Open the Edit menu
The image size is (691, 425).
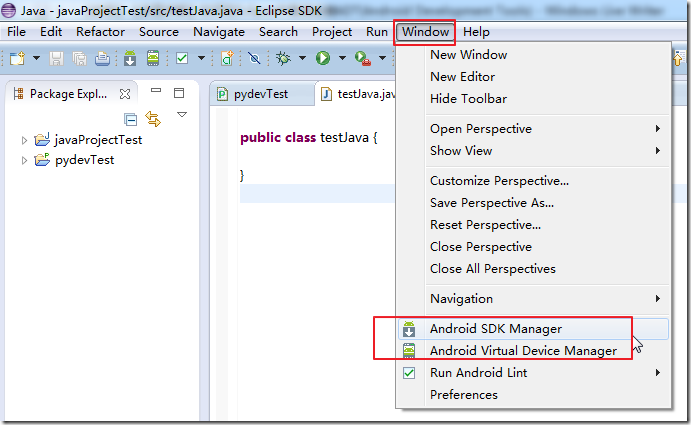(51, 32)
